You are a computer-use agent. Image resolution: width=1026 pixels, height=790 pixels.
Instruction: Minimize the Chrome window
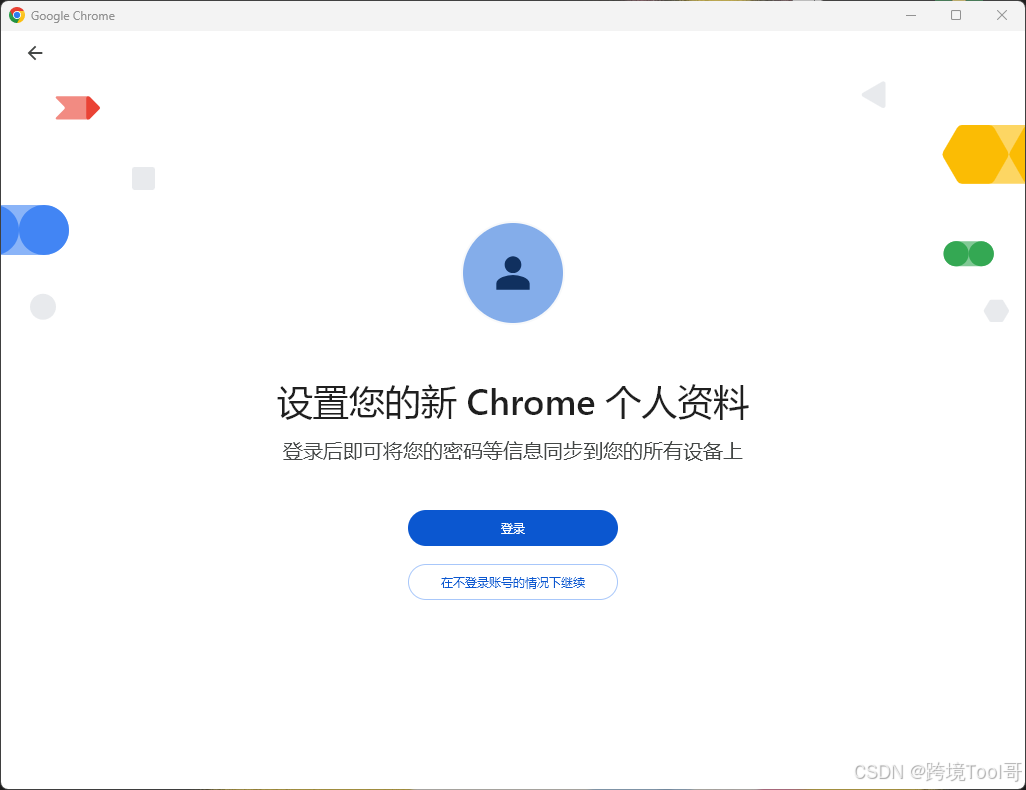(x=911, y=15)
